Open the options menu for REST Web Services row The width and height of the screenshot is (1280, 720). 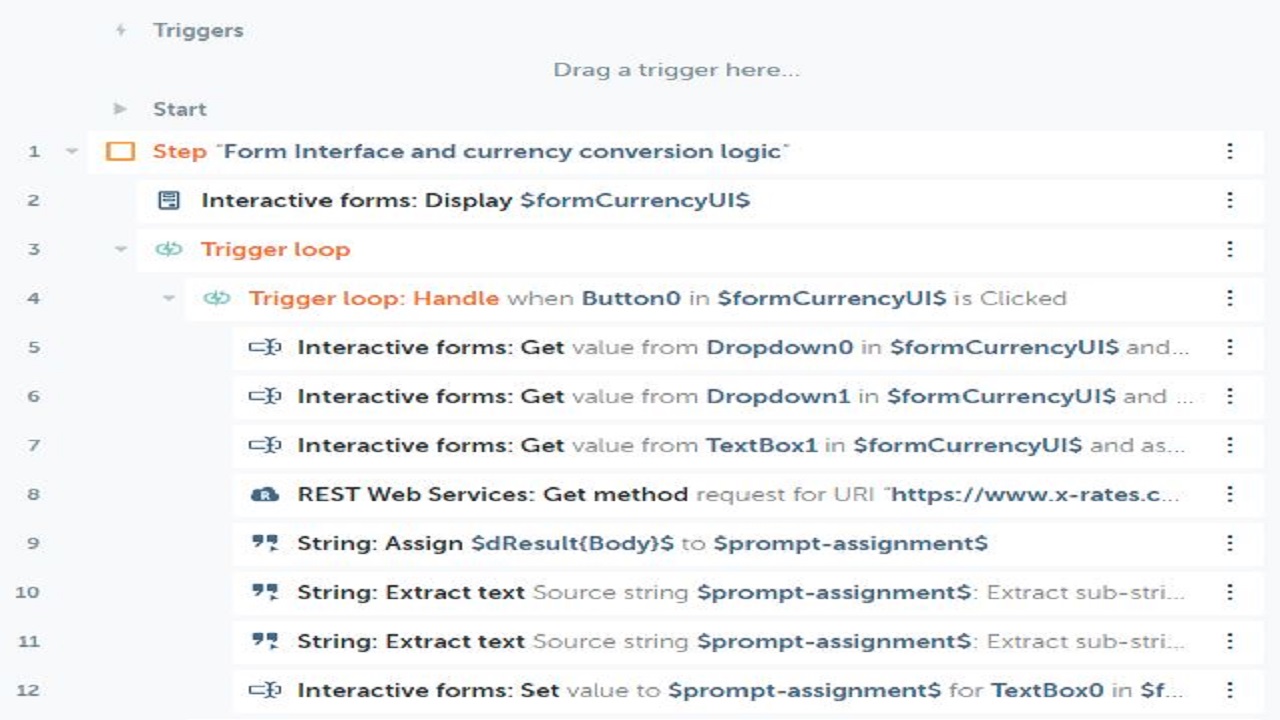pos(1230,494)
